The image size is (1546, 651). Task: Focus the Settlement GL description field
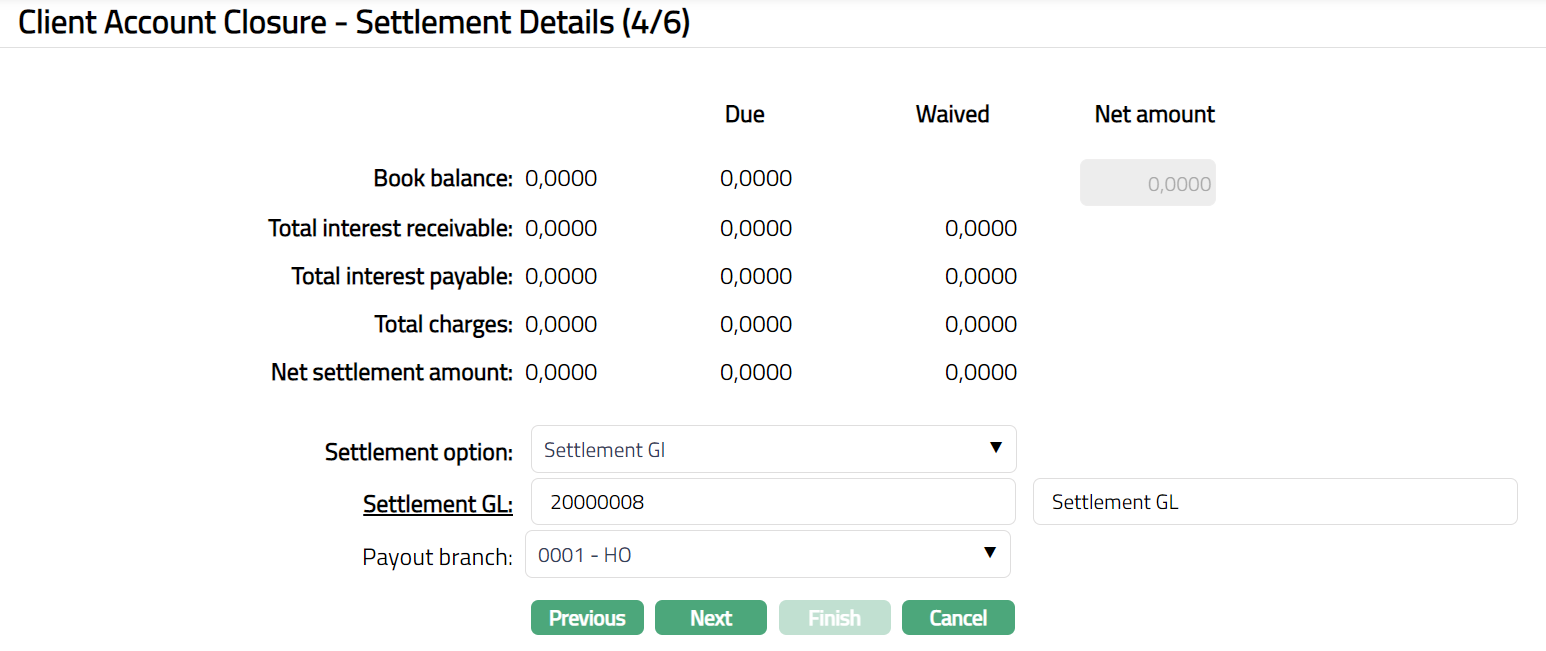pyautogui.click(x=1274, y=502)
